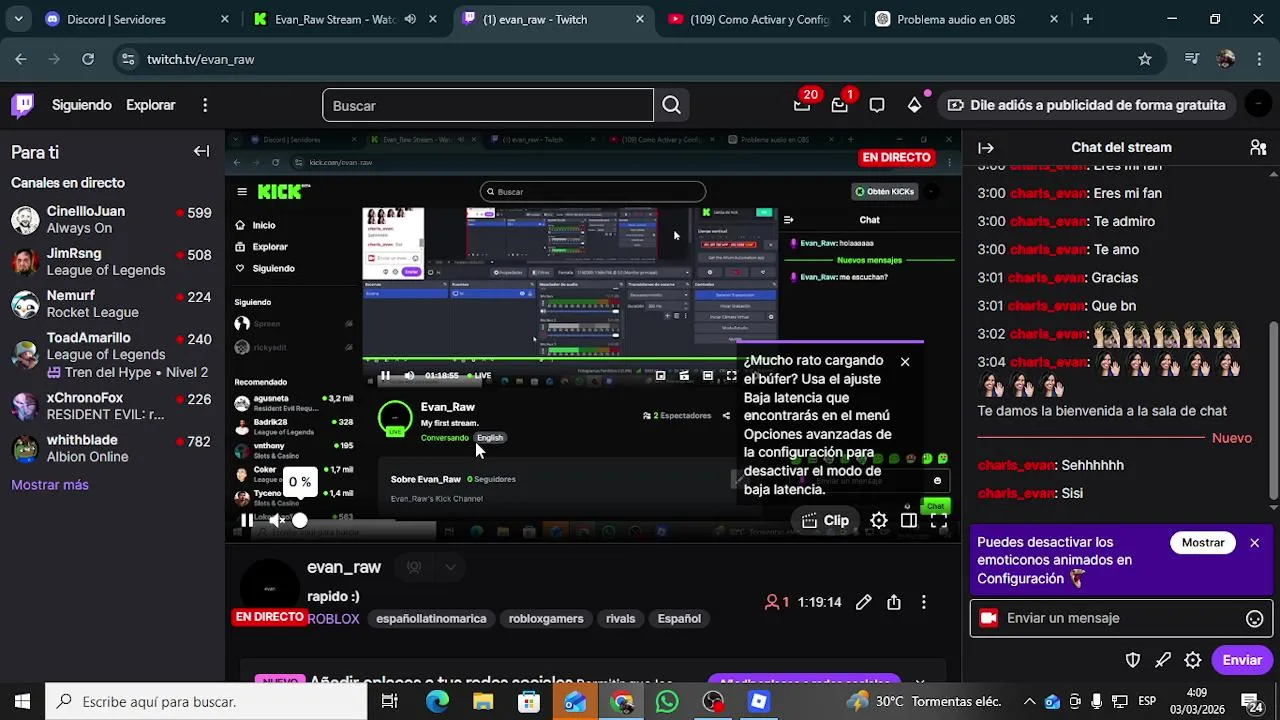
Task: Switch to Problema audio en OBS tab
Action: [x=966, y=19]
